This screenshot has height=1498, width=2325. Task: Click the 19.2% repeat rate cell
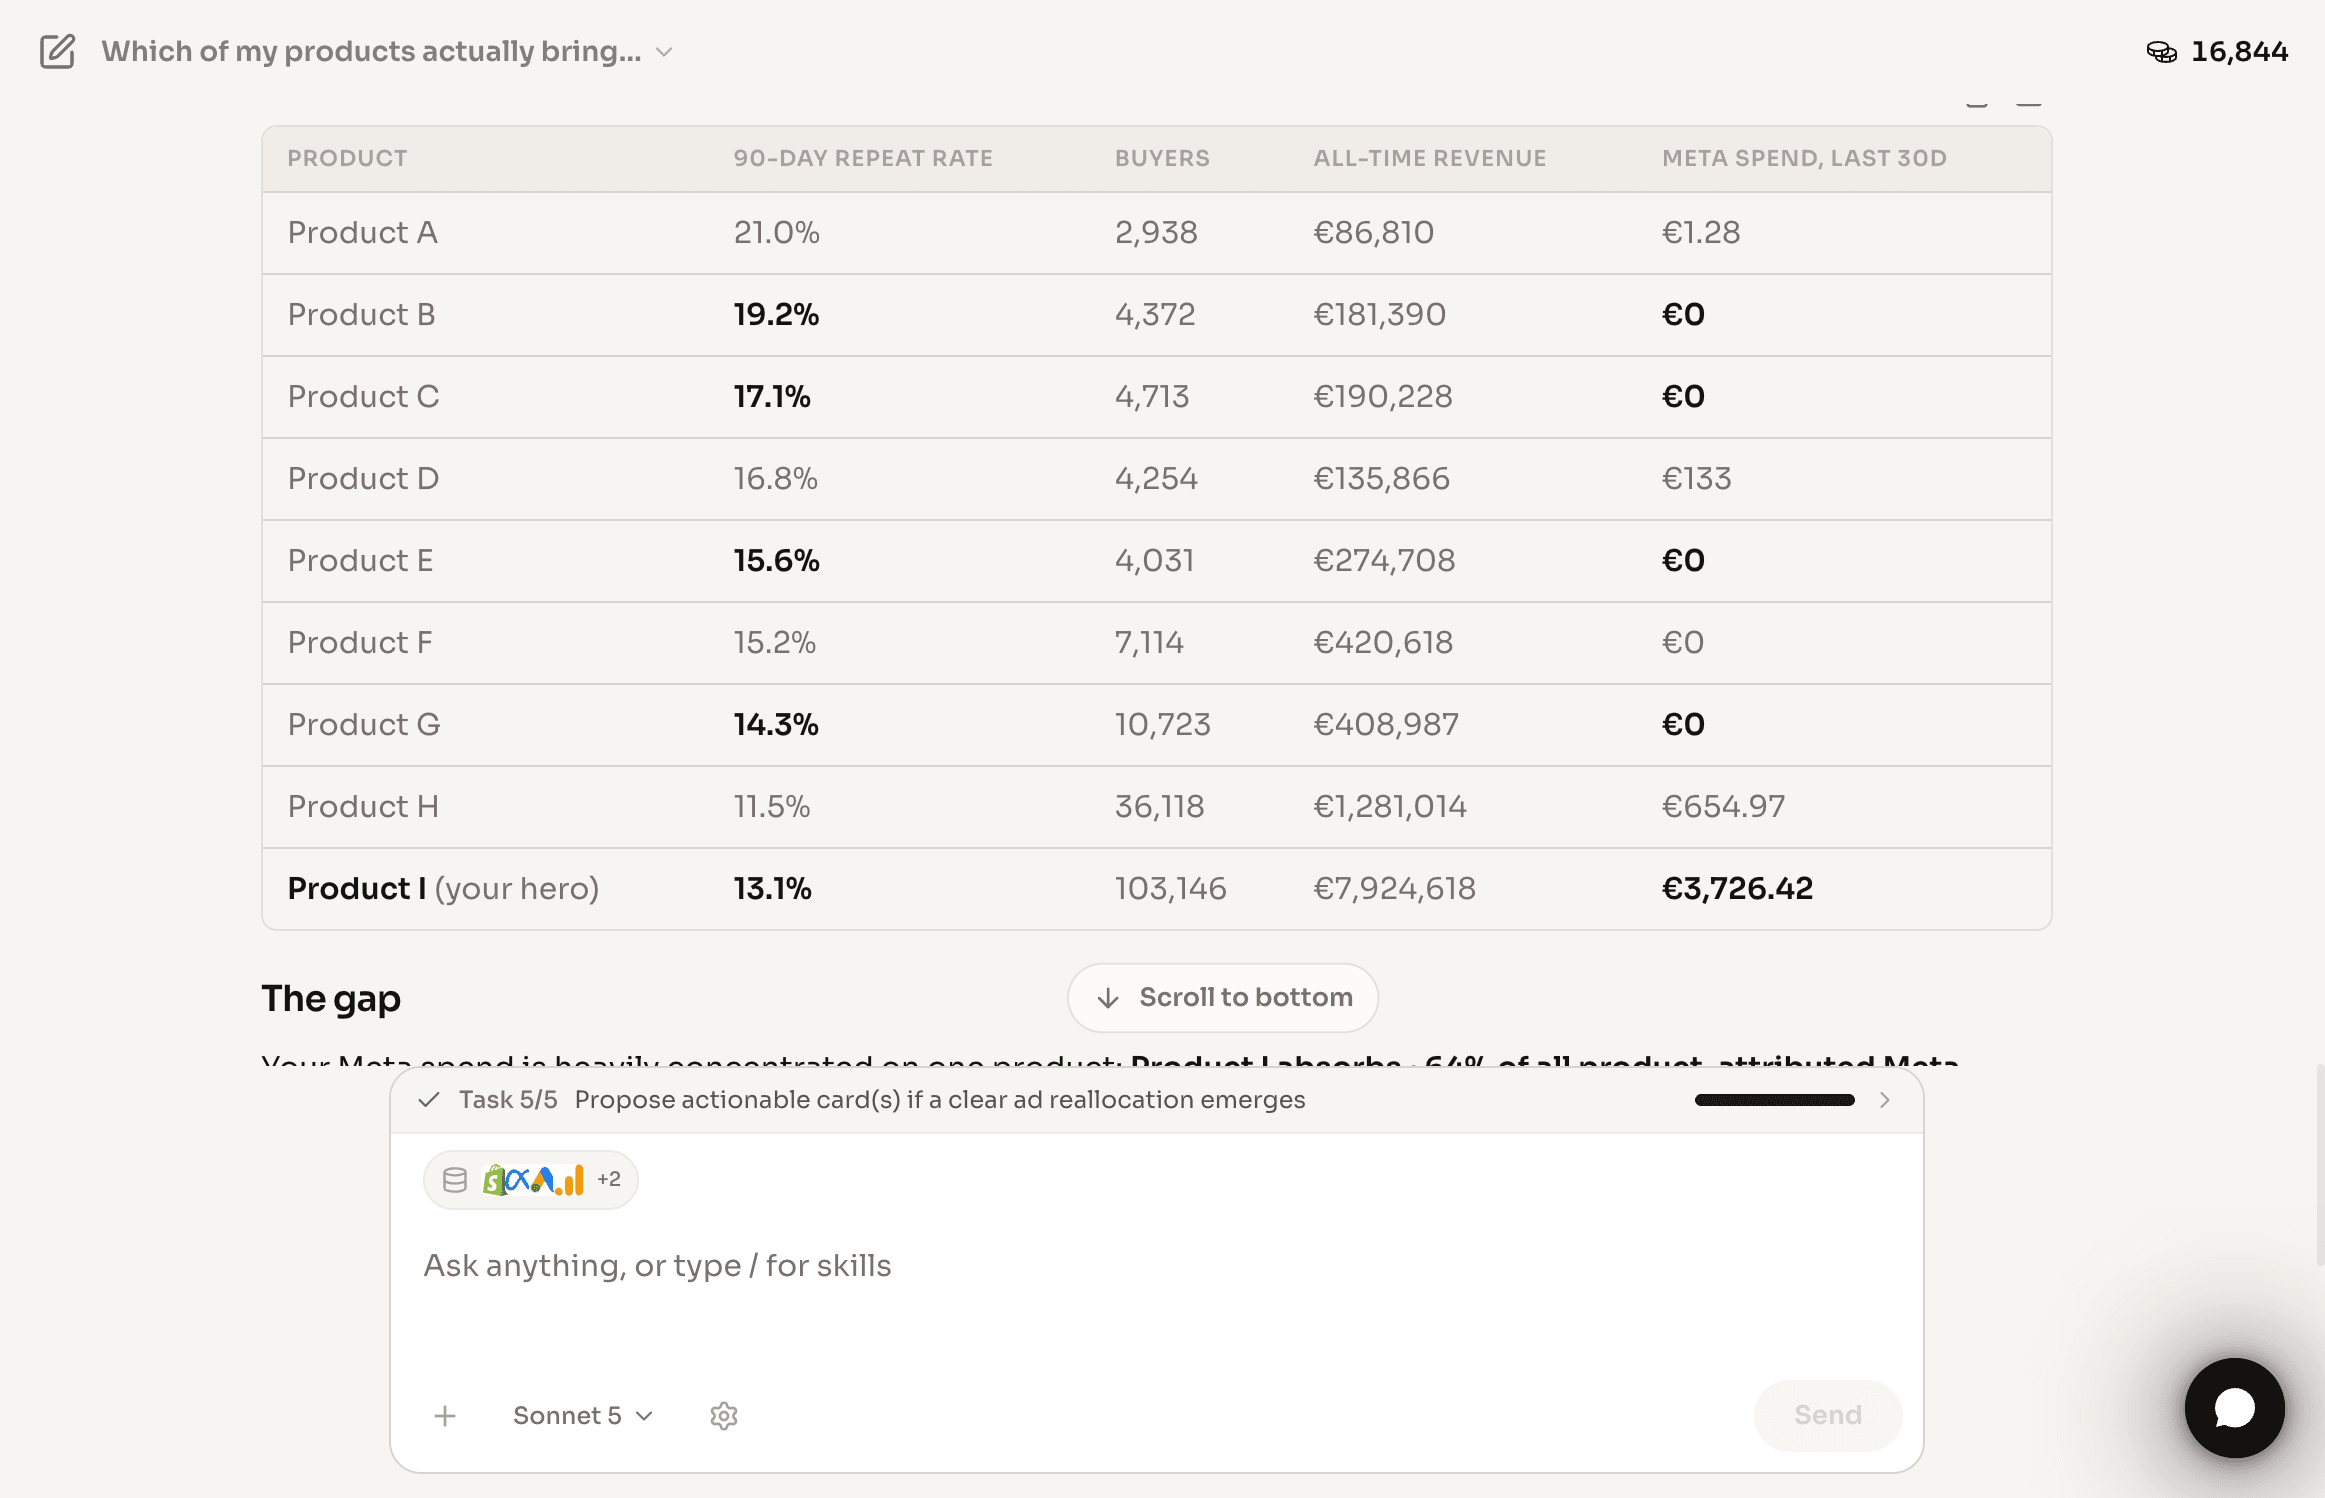coord(776,315)
